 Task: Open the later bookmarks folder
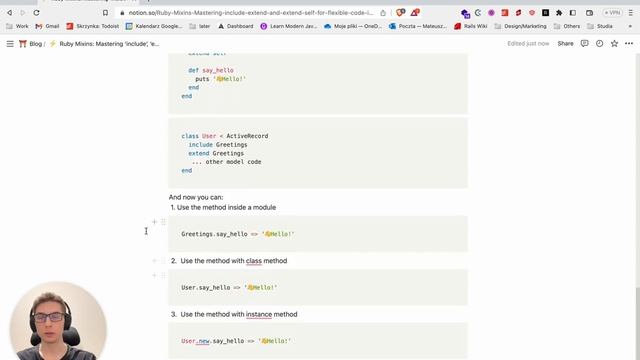click(200, 26)
